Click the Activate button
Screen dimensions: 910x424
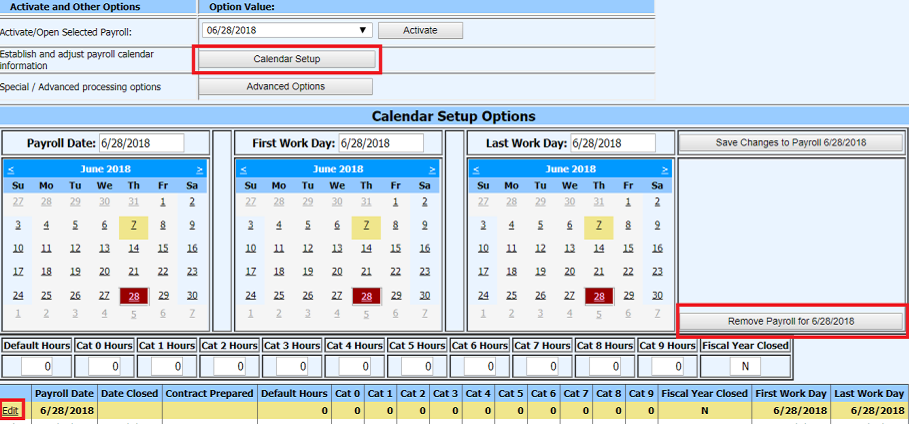click(x=420, y=31)
